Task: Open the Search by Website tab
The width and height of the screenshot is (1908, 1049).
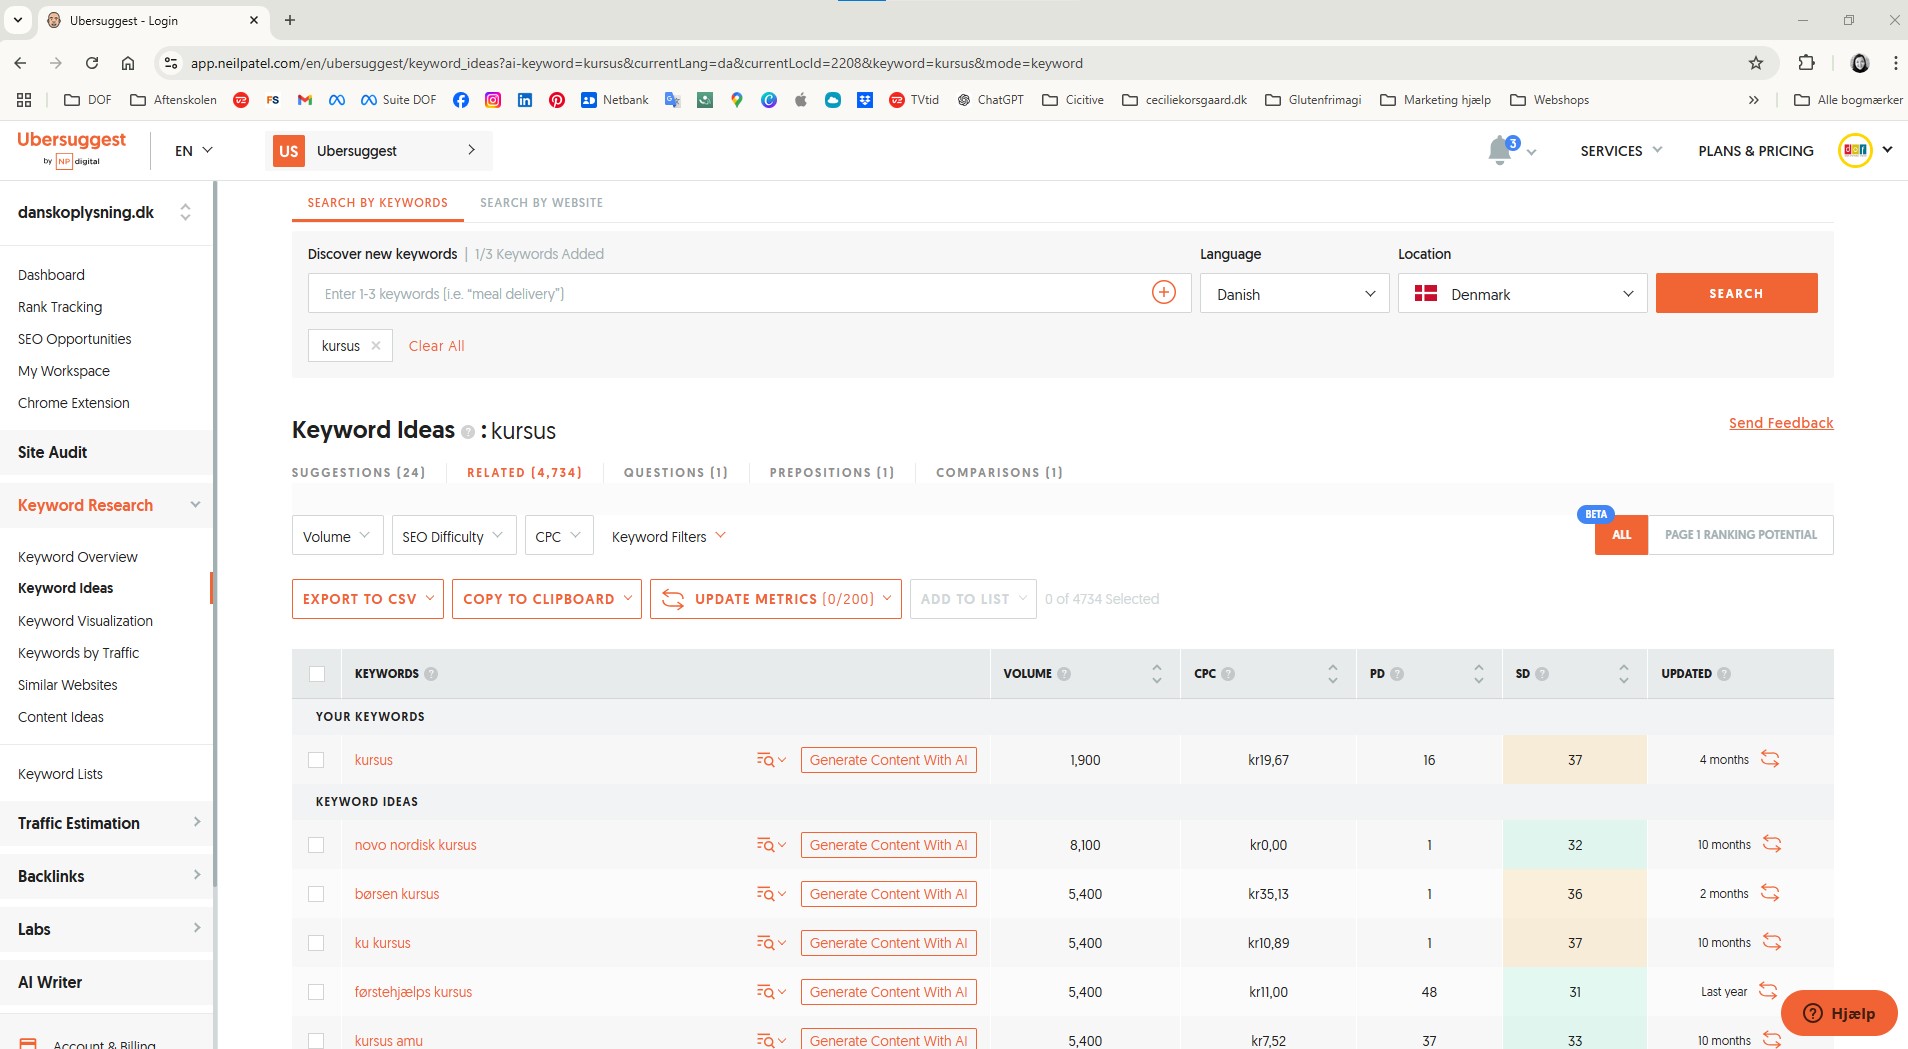Action: click(541, 203)
